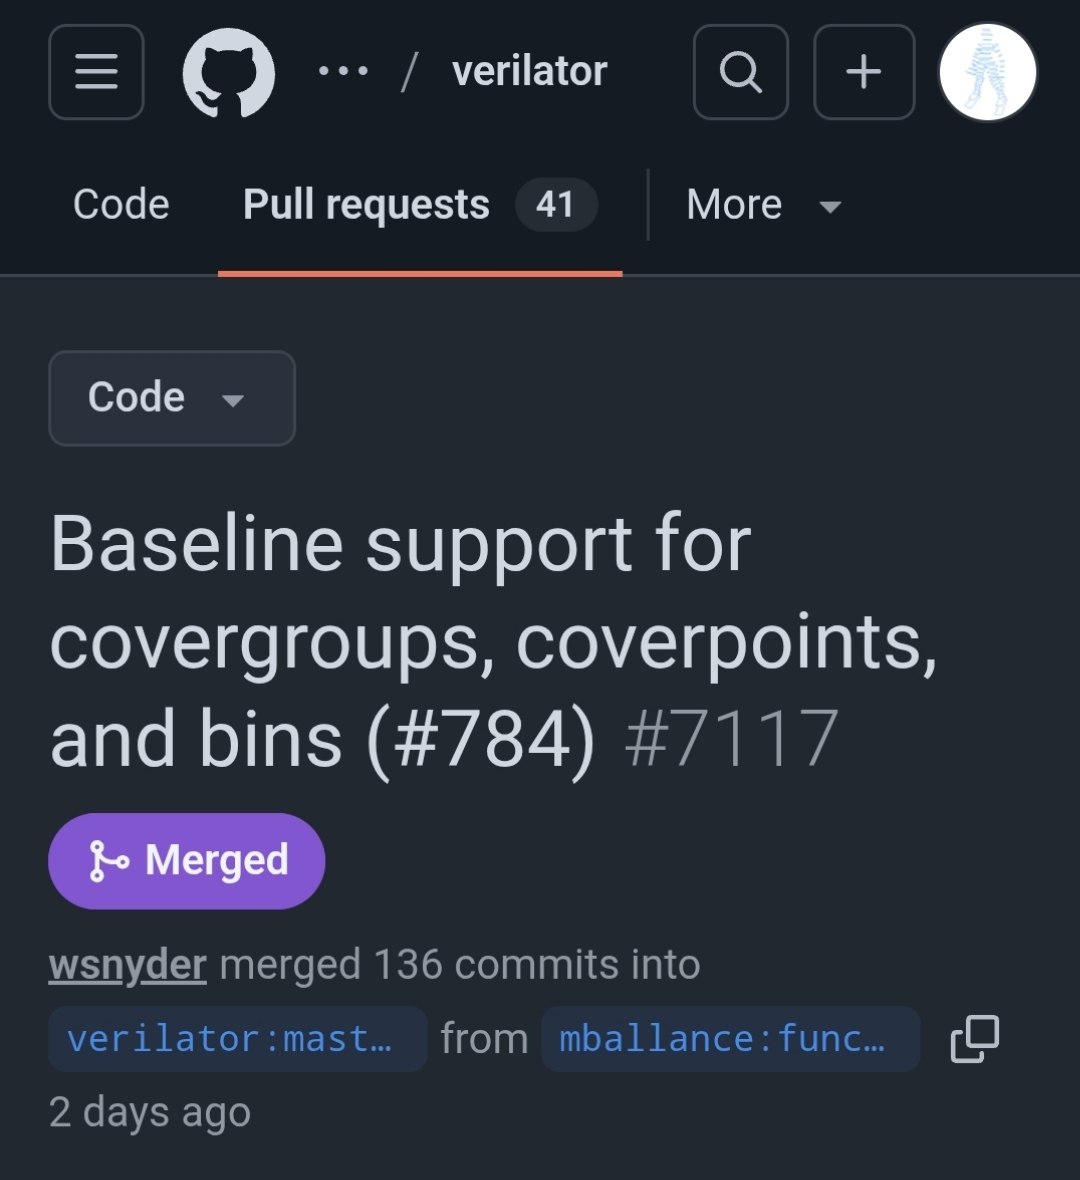Open wsnyder's profile link
Viewport: 1080px width, 1180px height.
coord(128,965)
